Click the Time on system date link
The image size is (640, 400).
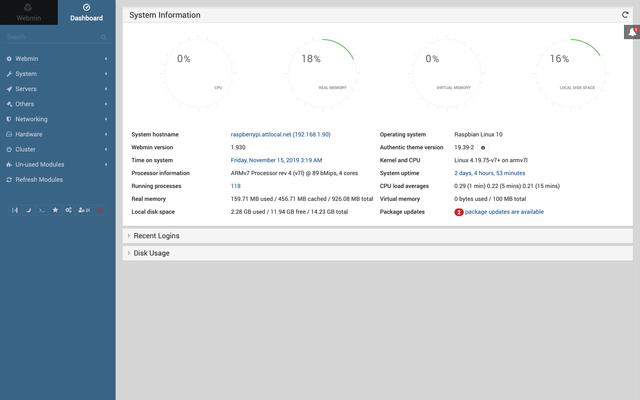tap(276, 160)
